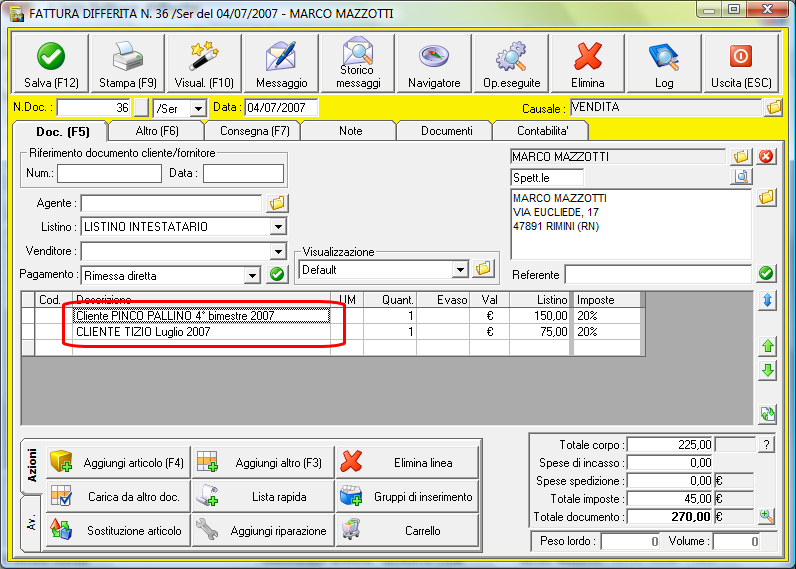Open address folder icon beside address box

click(x=766, y=197)
